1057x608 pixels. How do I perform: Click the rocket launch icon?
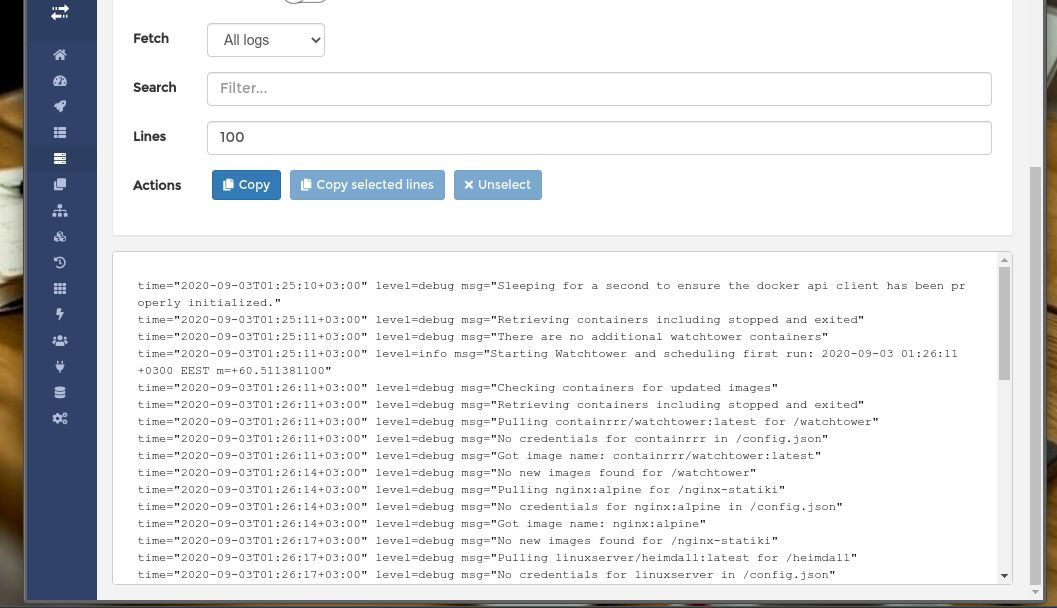60,106
